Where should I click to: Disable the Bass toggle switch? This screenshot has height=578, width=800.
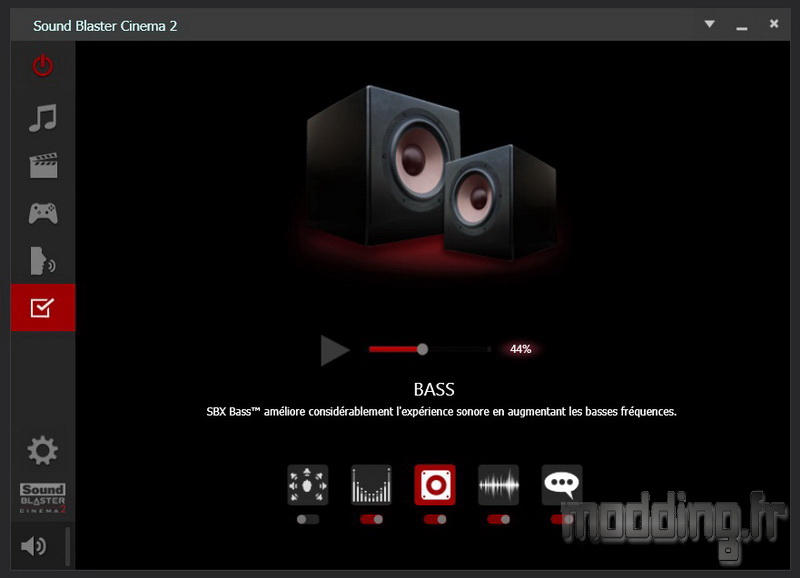435,519
